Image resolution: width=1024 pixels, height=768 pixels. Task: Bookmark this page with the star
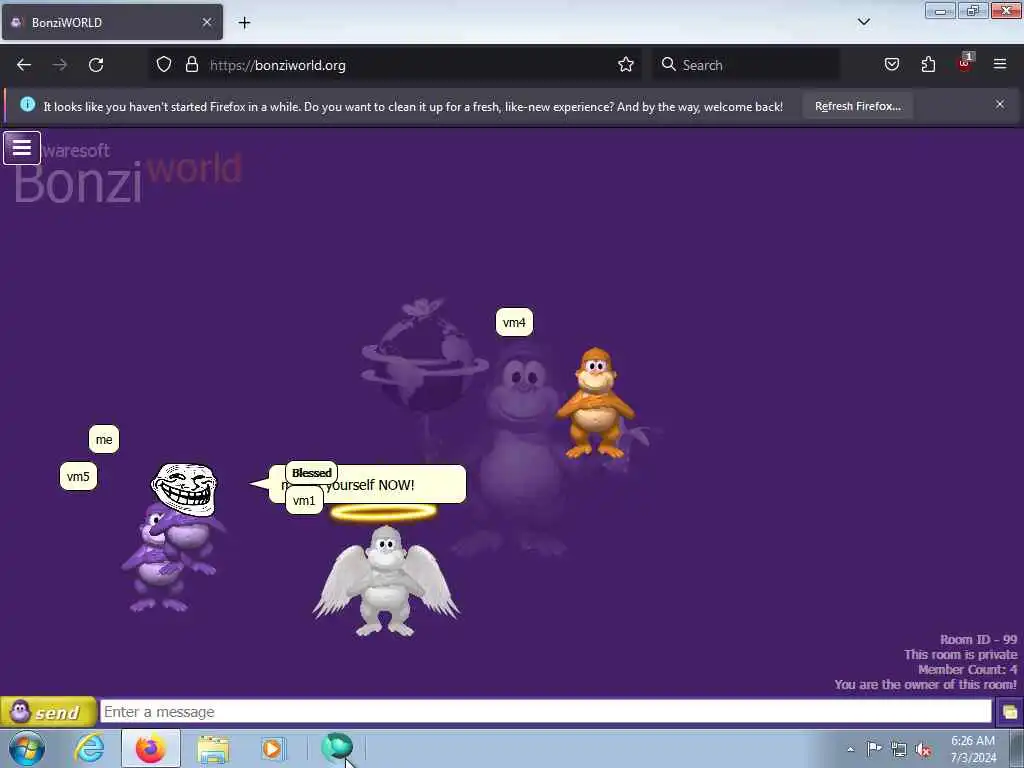point(626,65)
